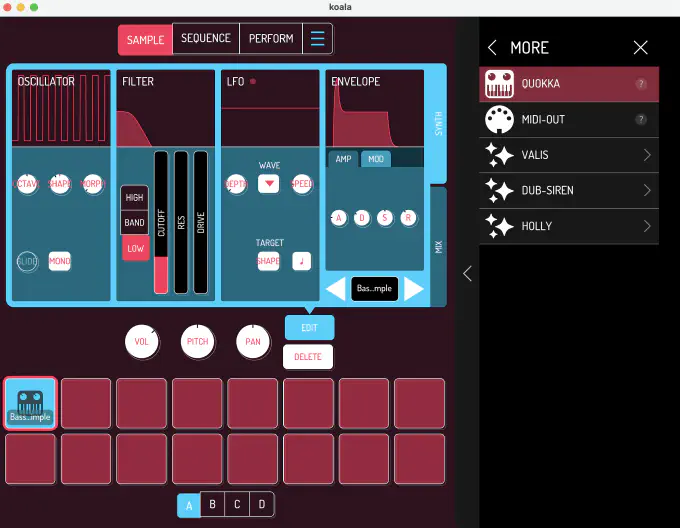Switch to the SAMPLE tab
Image resolution: width=680 pixels, height=528 pixels.
click(145, 40)
